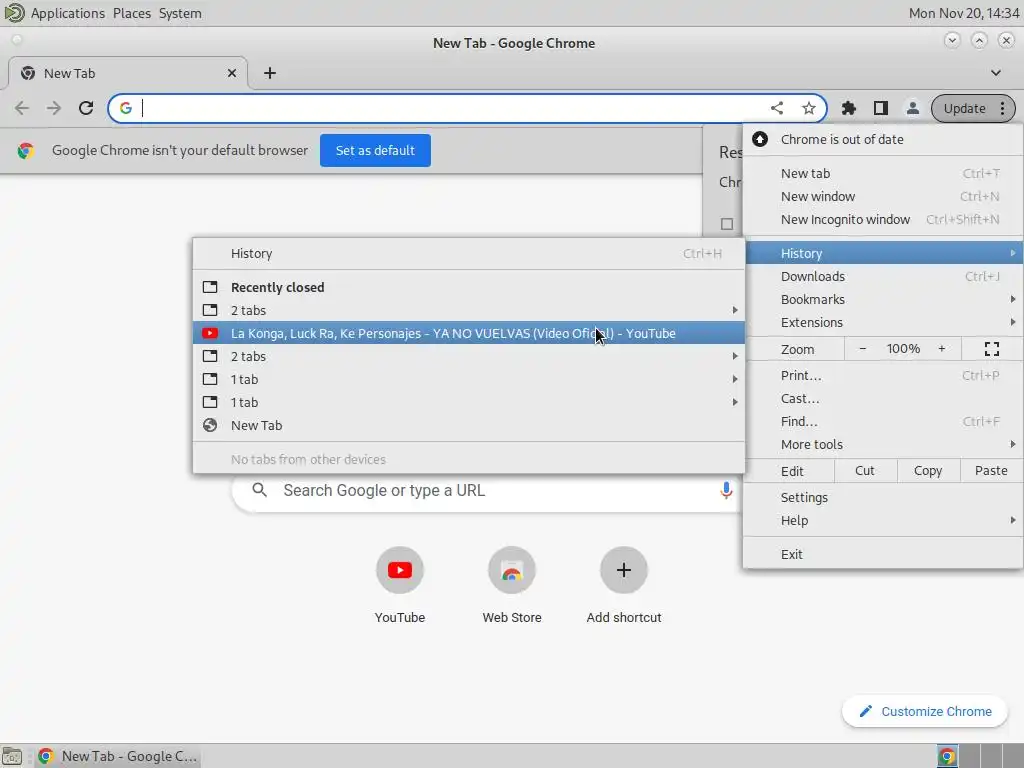Click the show desktop icon in taskbar
1024x768 pixels.
12,756
